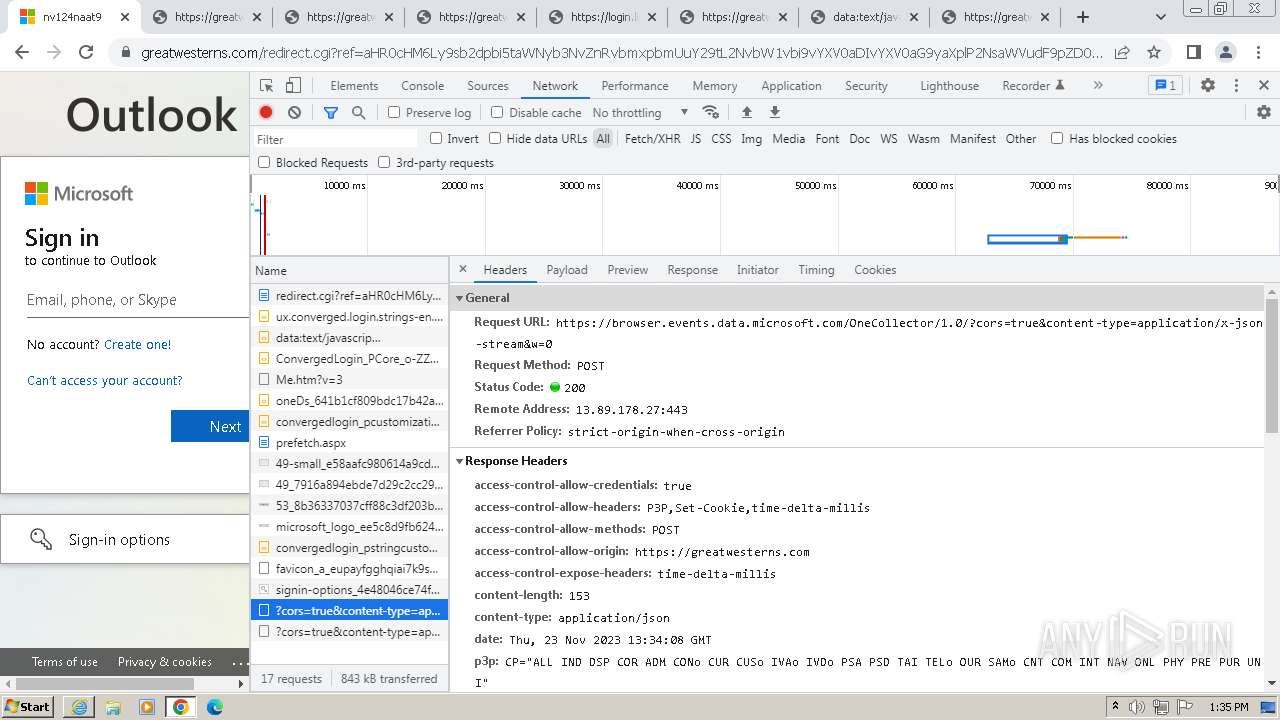
Task: Open Network panel settings gear
Action: 1264,113
